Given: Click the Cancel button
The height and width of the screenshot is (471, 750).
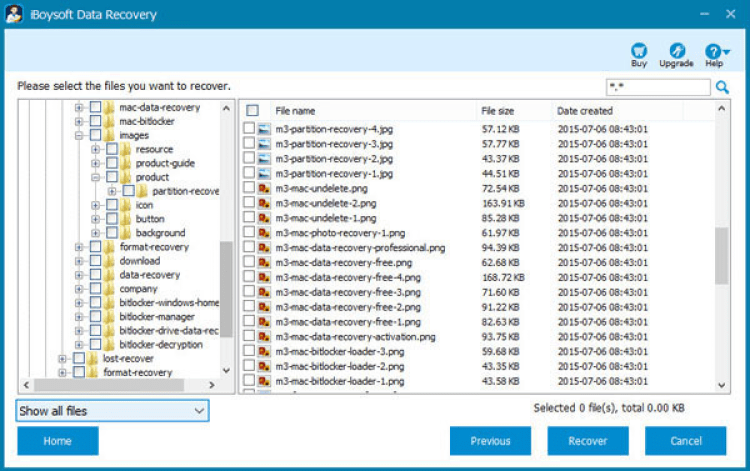Looking at the screenshot, I should 685,441.
